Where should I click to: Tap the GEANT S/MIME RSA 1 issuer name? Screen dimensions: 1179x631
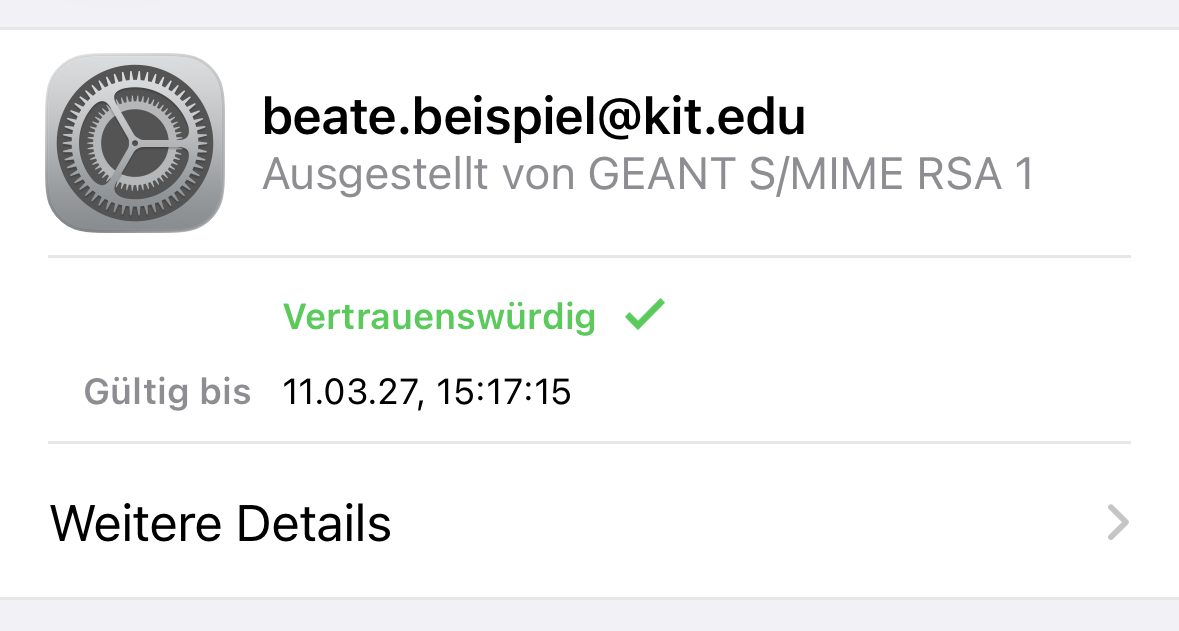(x=810, y=175)
